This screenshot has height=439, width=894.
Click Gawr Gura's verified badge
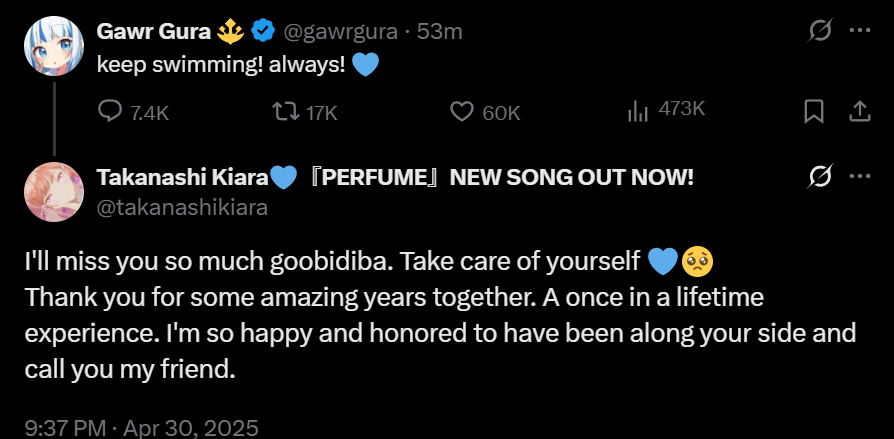click(263, 32)
